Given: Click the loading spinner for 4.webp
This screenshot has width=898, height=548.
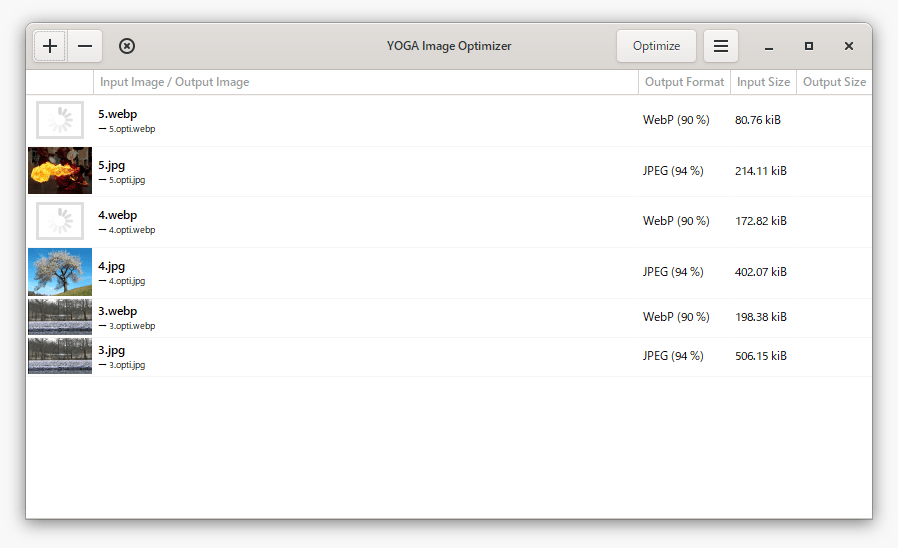Looking at the screenshot, I should [x=60, y=221].
